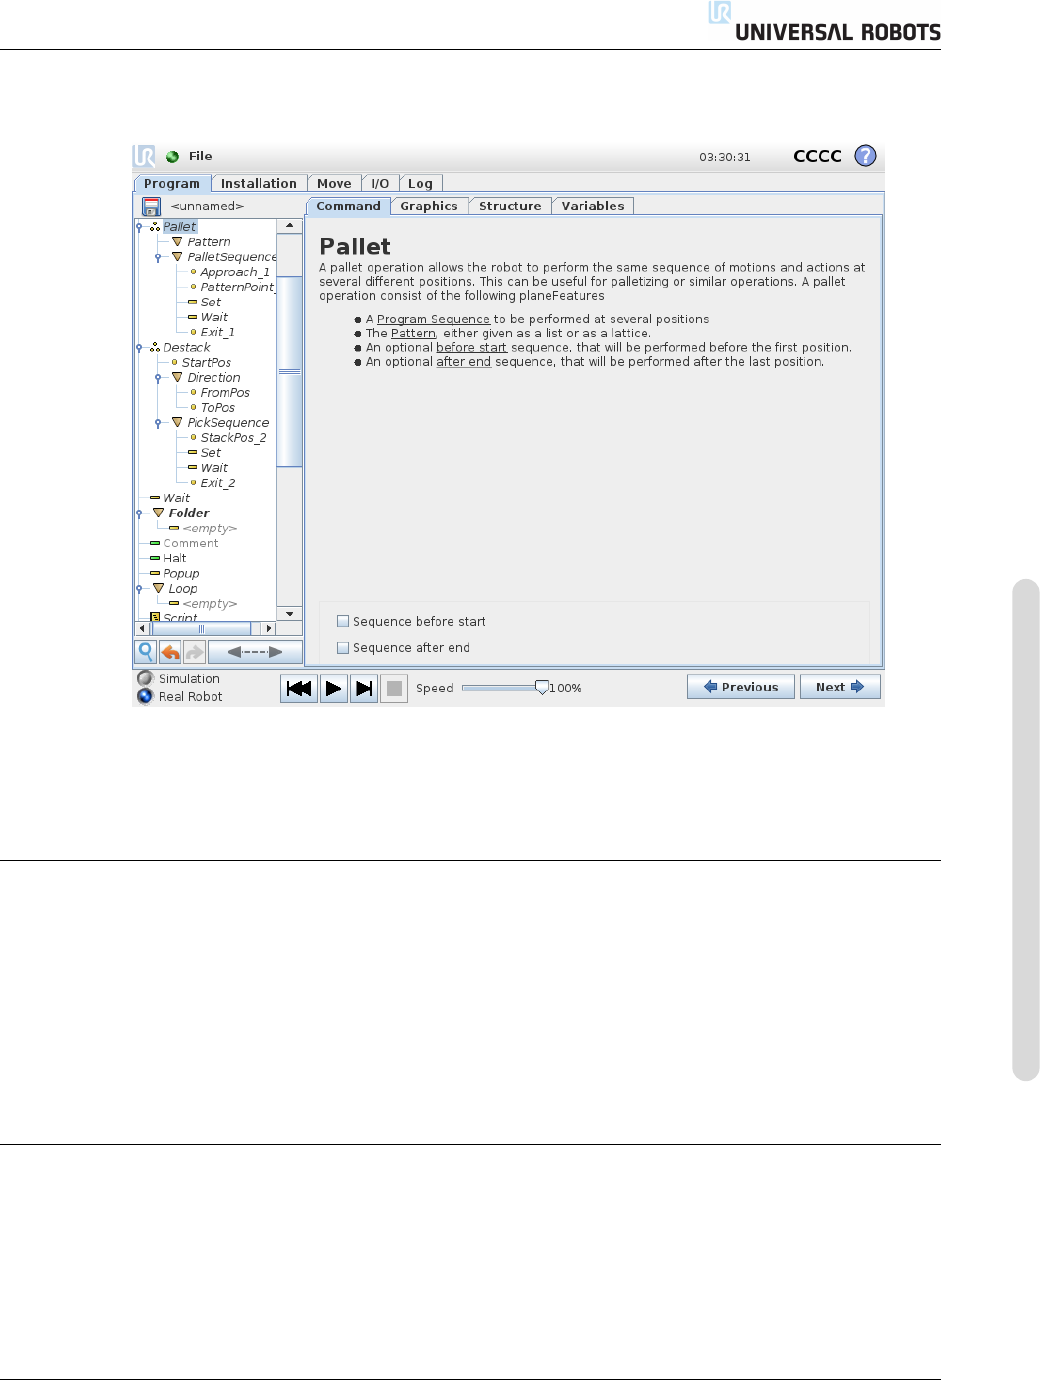The image size is (1040, 1380).
Task: Enable the Sequence before start checkbox
Action: point(343,621)
